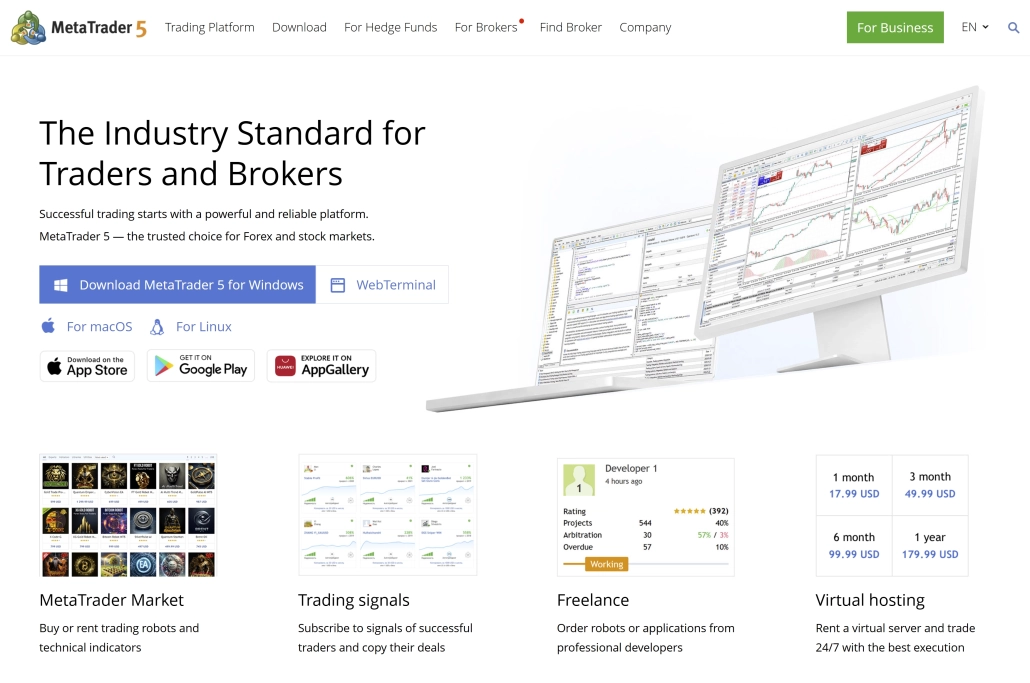Image resolution: width=1030 pixels, height=683 pixels.
Task: Open the MetaTrader Market heading link
Action: point(112,600)
